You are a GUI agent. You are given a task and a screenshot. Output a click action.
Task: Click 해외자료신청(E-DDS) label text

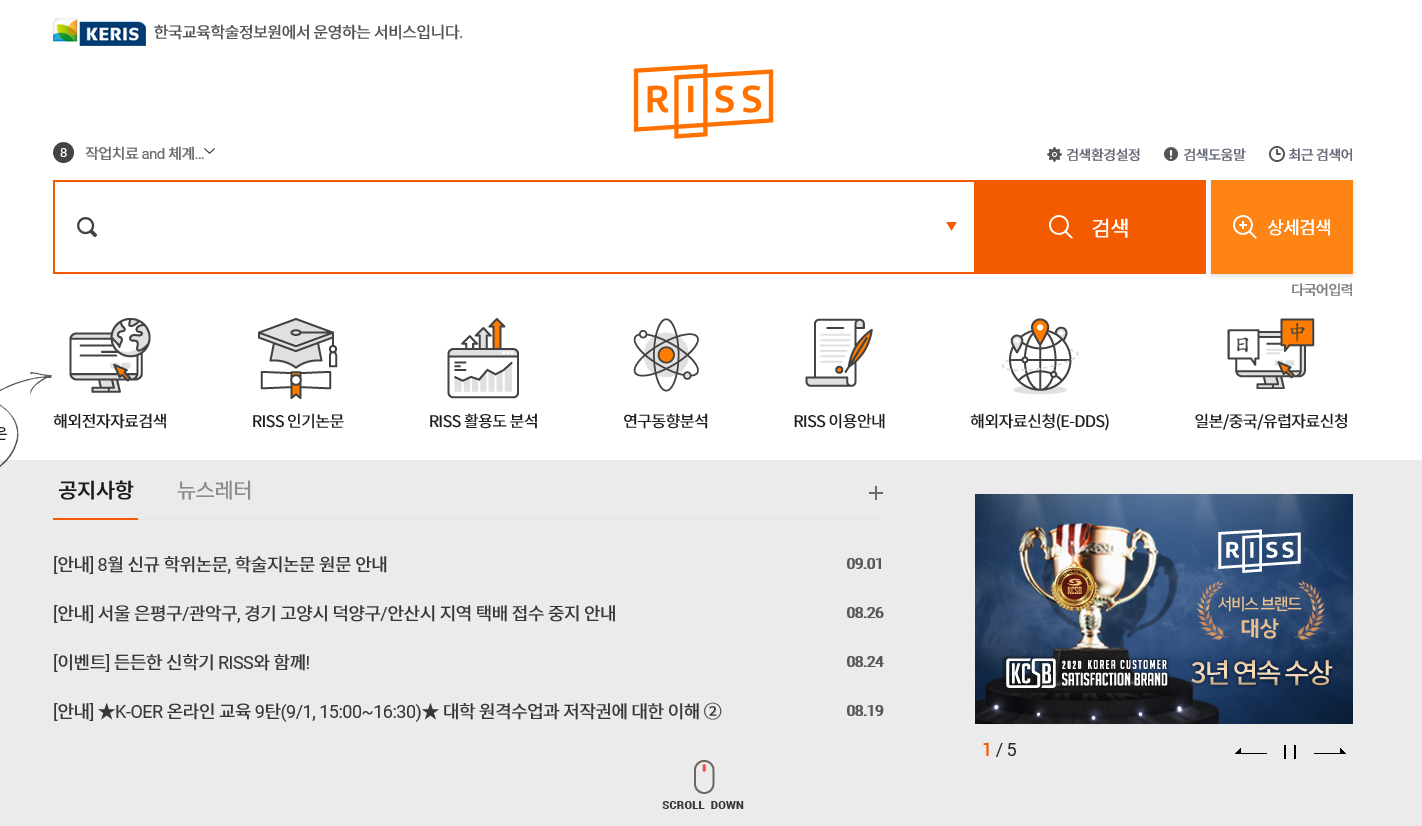pos(1039,421)
